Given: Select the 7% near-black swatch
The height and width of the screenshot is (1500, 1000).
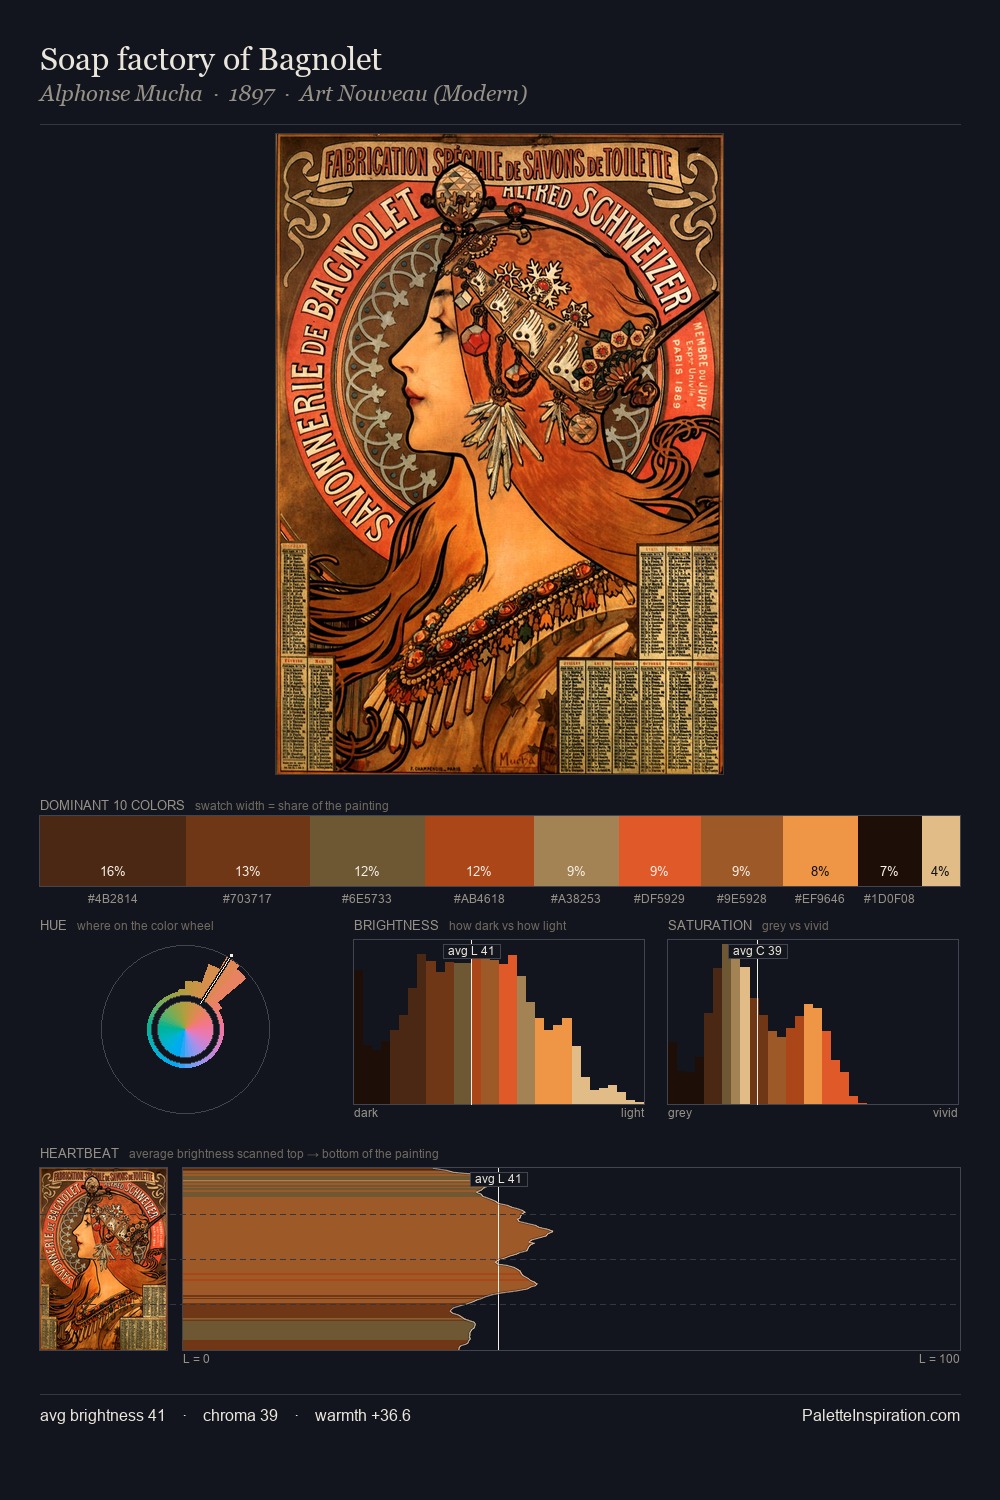Looking at the screenshot, I should pos(889,851).
